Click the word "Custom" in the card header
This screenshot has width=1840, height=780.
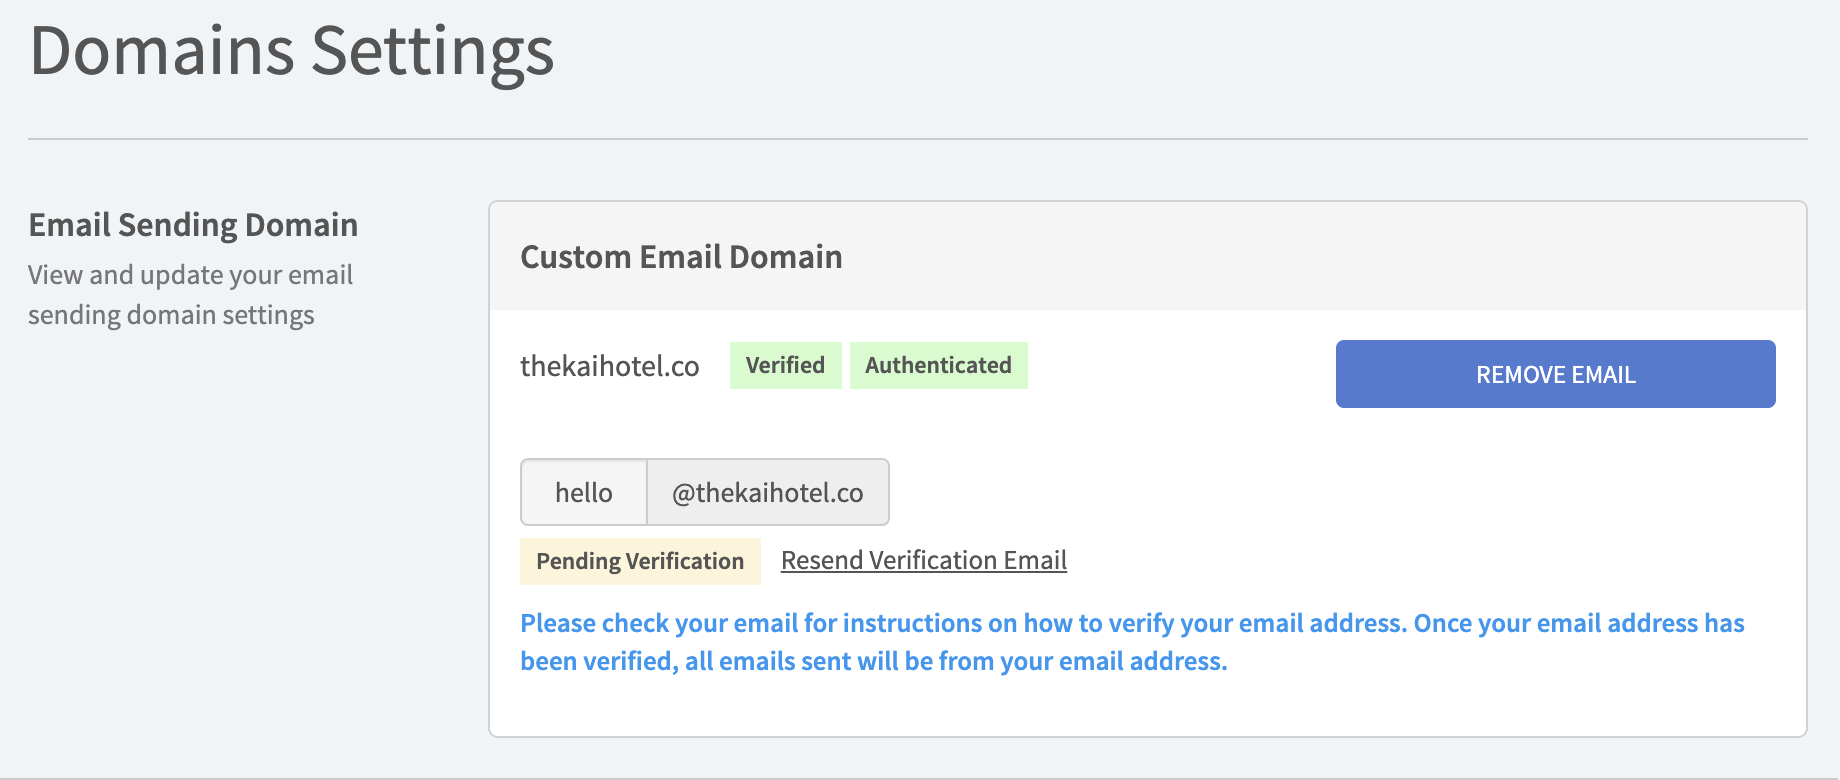[x=575, y=257]
